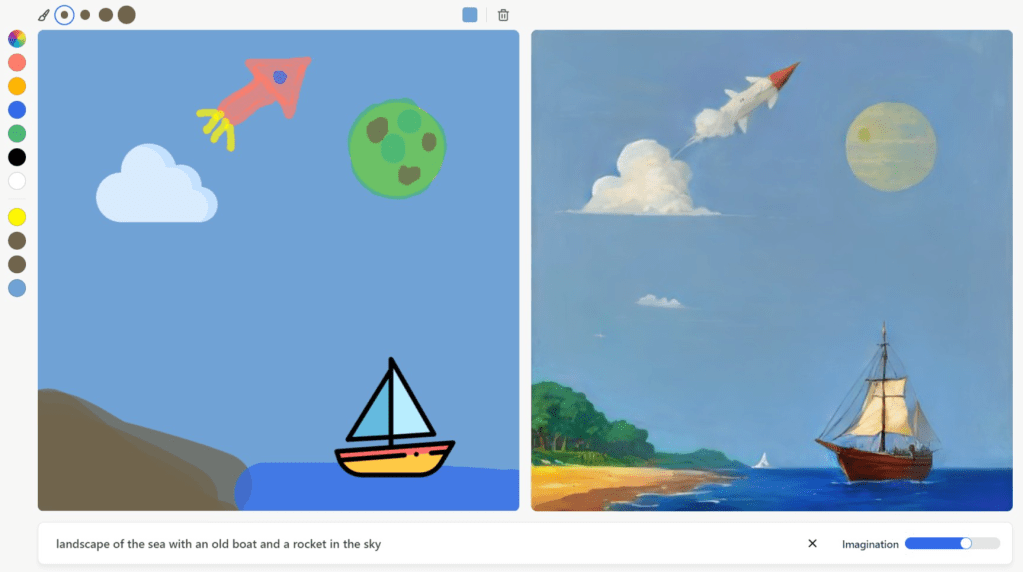Select the royal blue color swatch

[x=17, y=110]
